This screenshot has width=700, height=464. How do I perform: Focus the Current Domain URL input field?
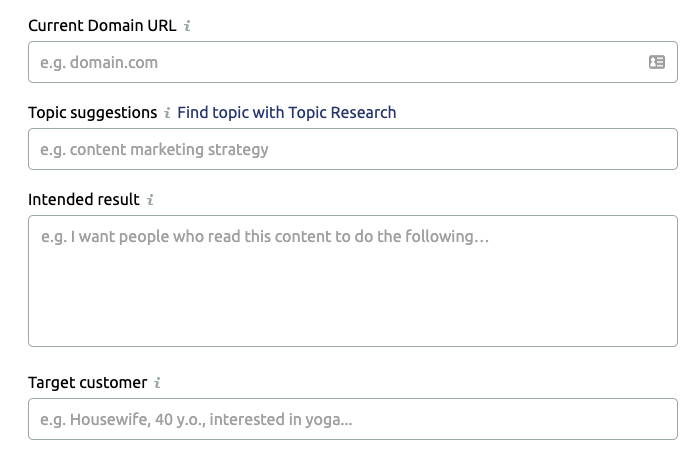pos(353,62)
